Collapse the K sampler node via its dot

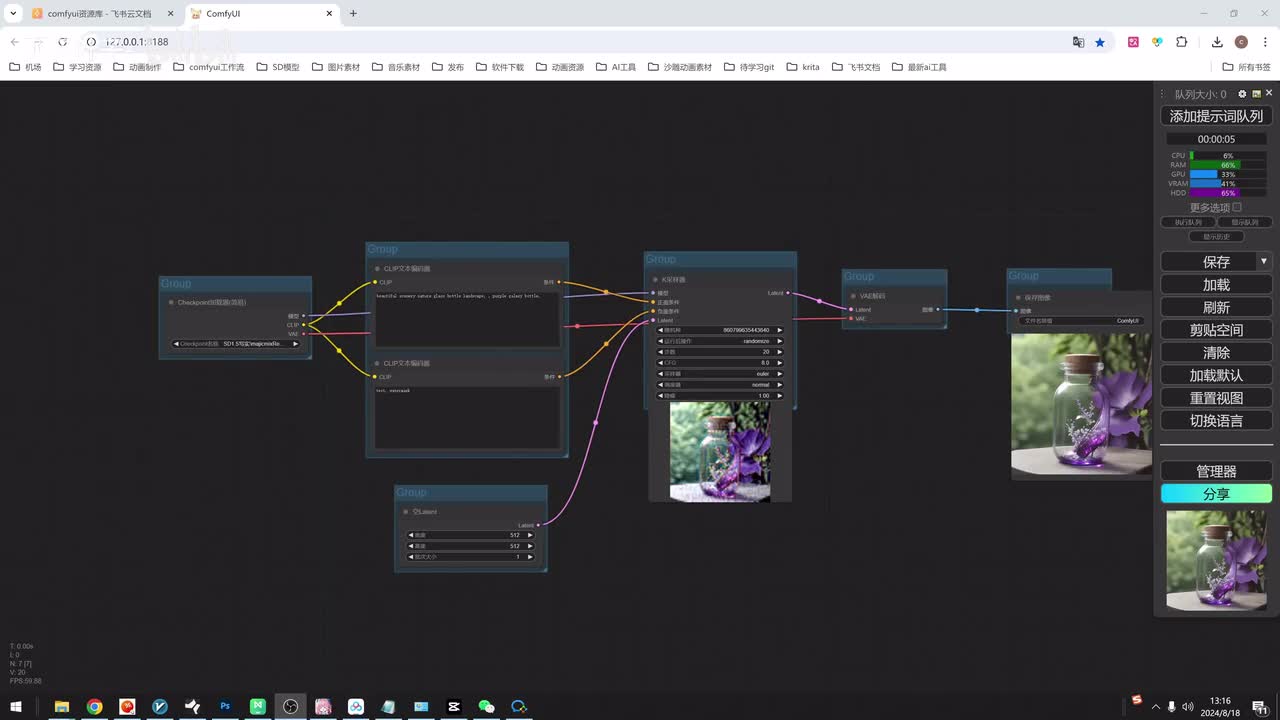click(655, 280)
